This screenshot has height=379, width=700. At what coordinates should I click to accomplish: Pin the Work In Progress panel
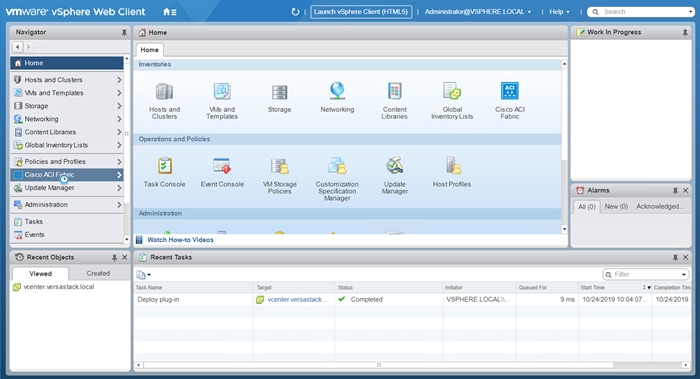(685, 33)
